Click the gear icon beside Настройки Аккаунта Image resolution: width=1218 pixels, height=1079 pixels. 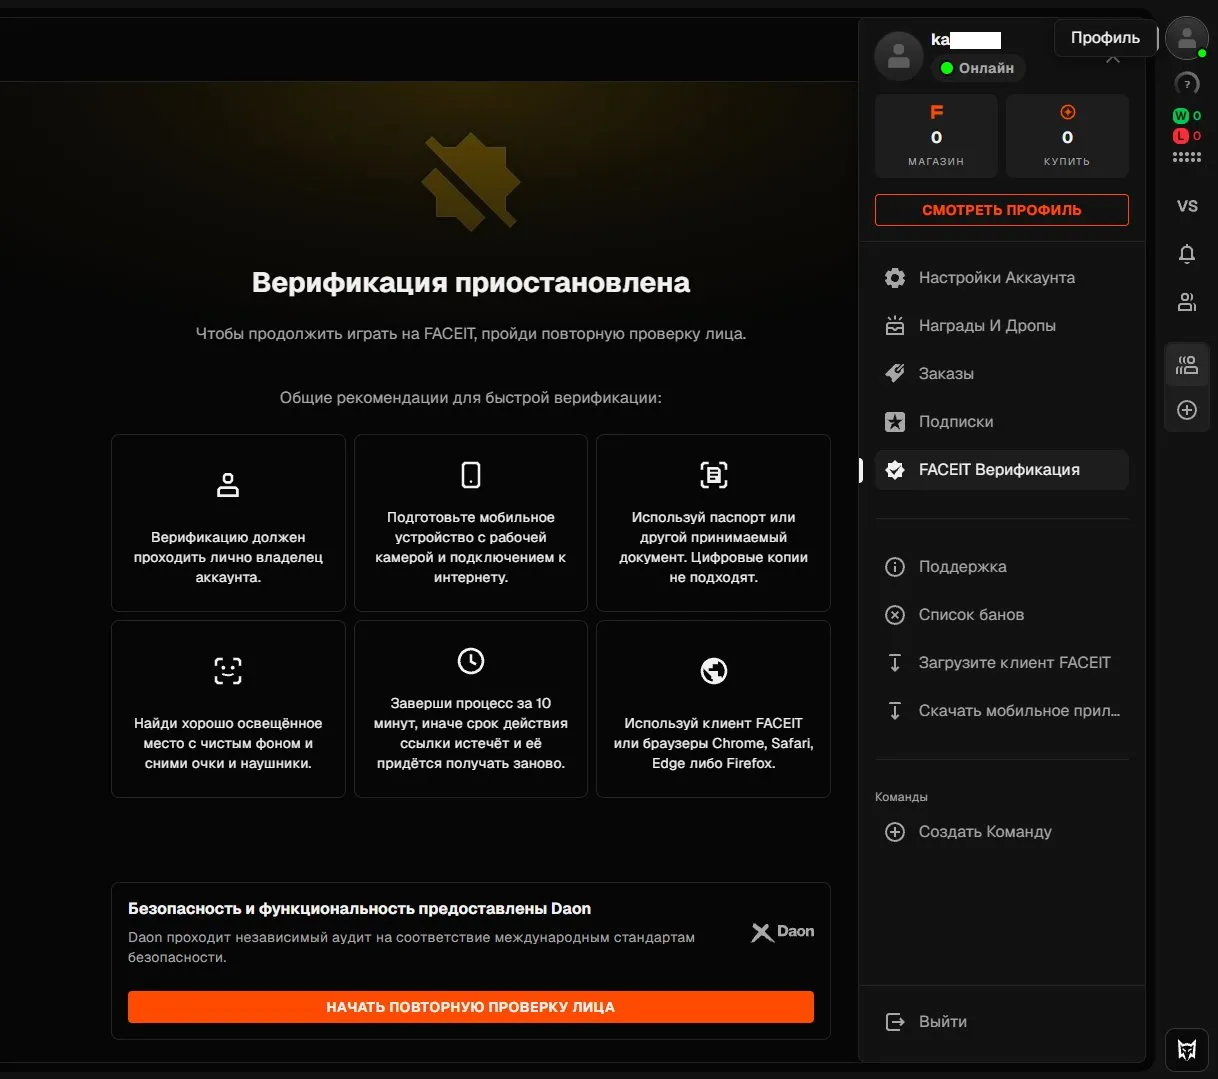(x=895, y=278)
